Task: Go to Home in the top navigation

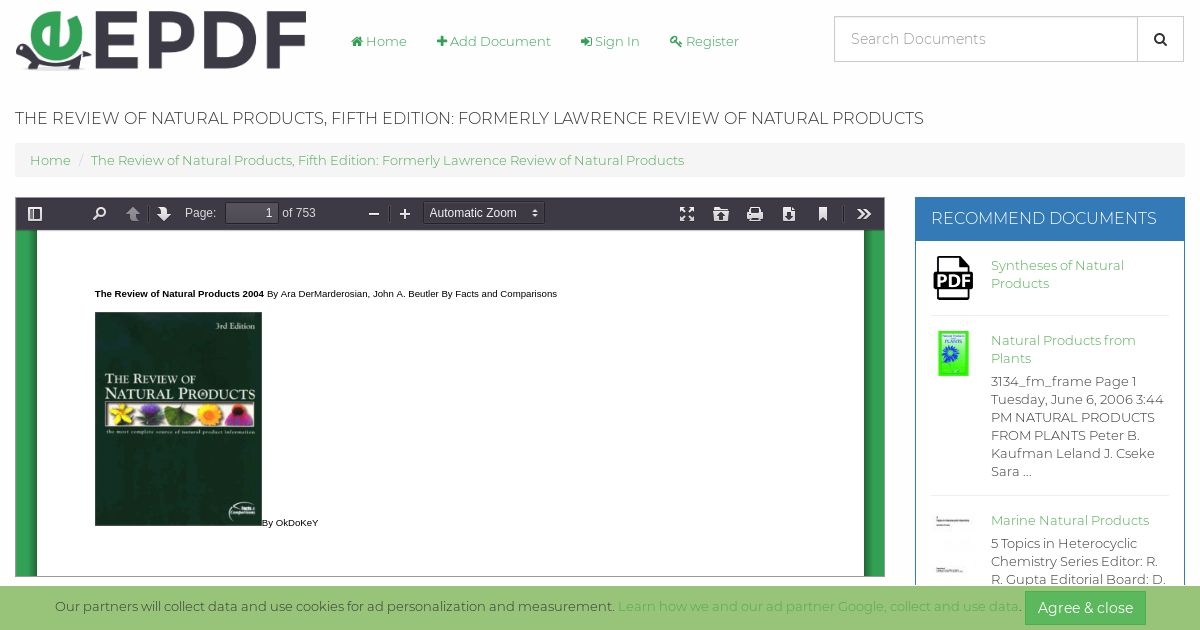Action: (379, 41)
